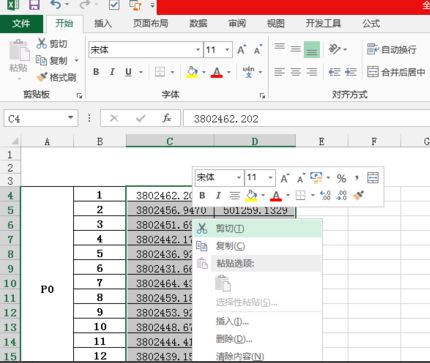Open the File (文件) tab
Viewport: 430px width, 363px height.
coord(21,23)
